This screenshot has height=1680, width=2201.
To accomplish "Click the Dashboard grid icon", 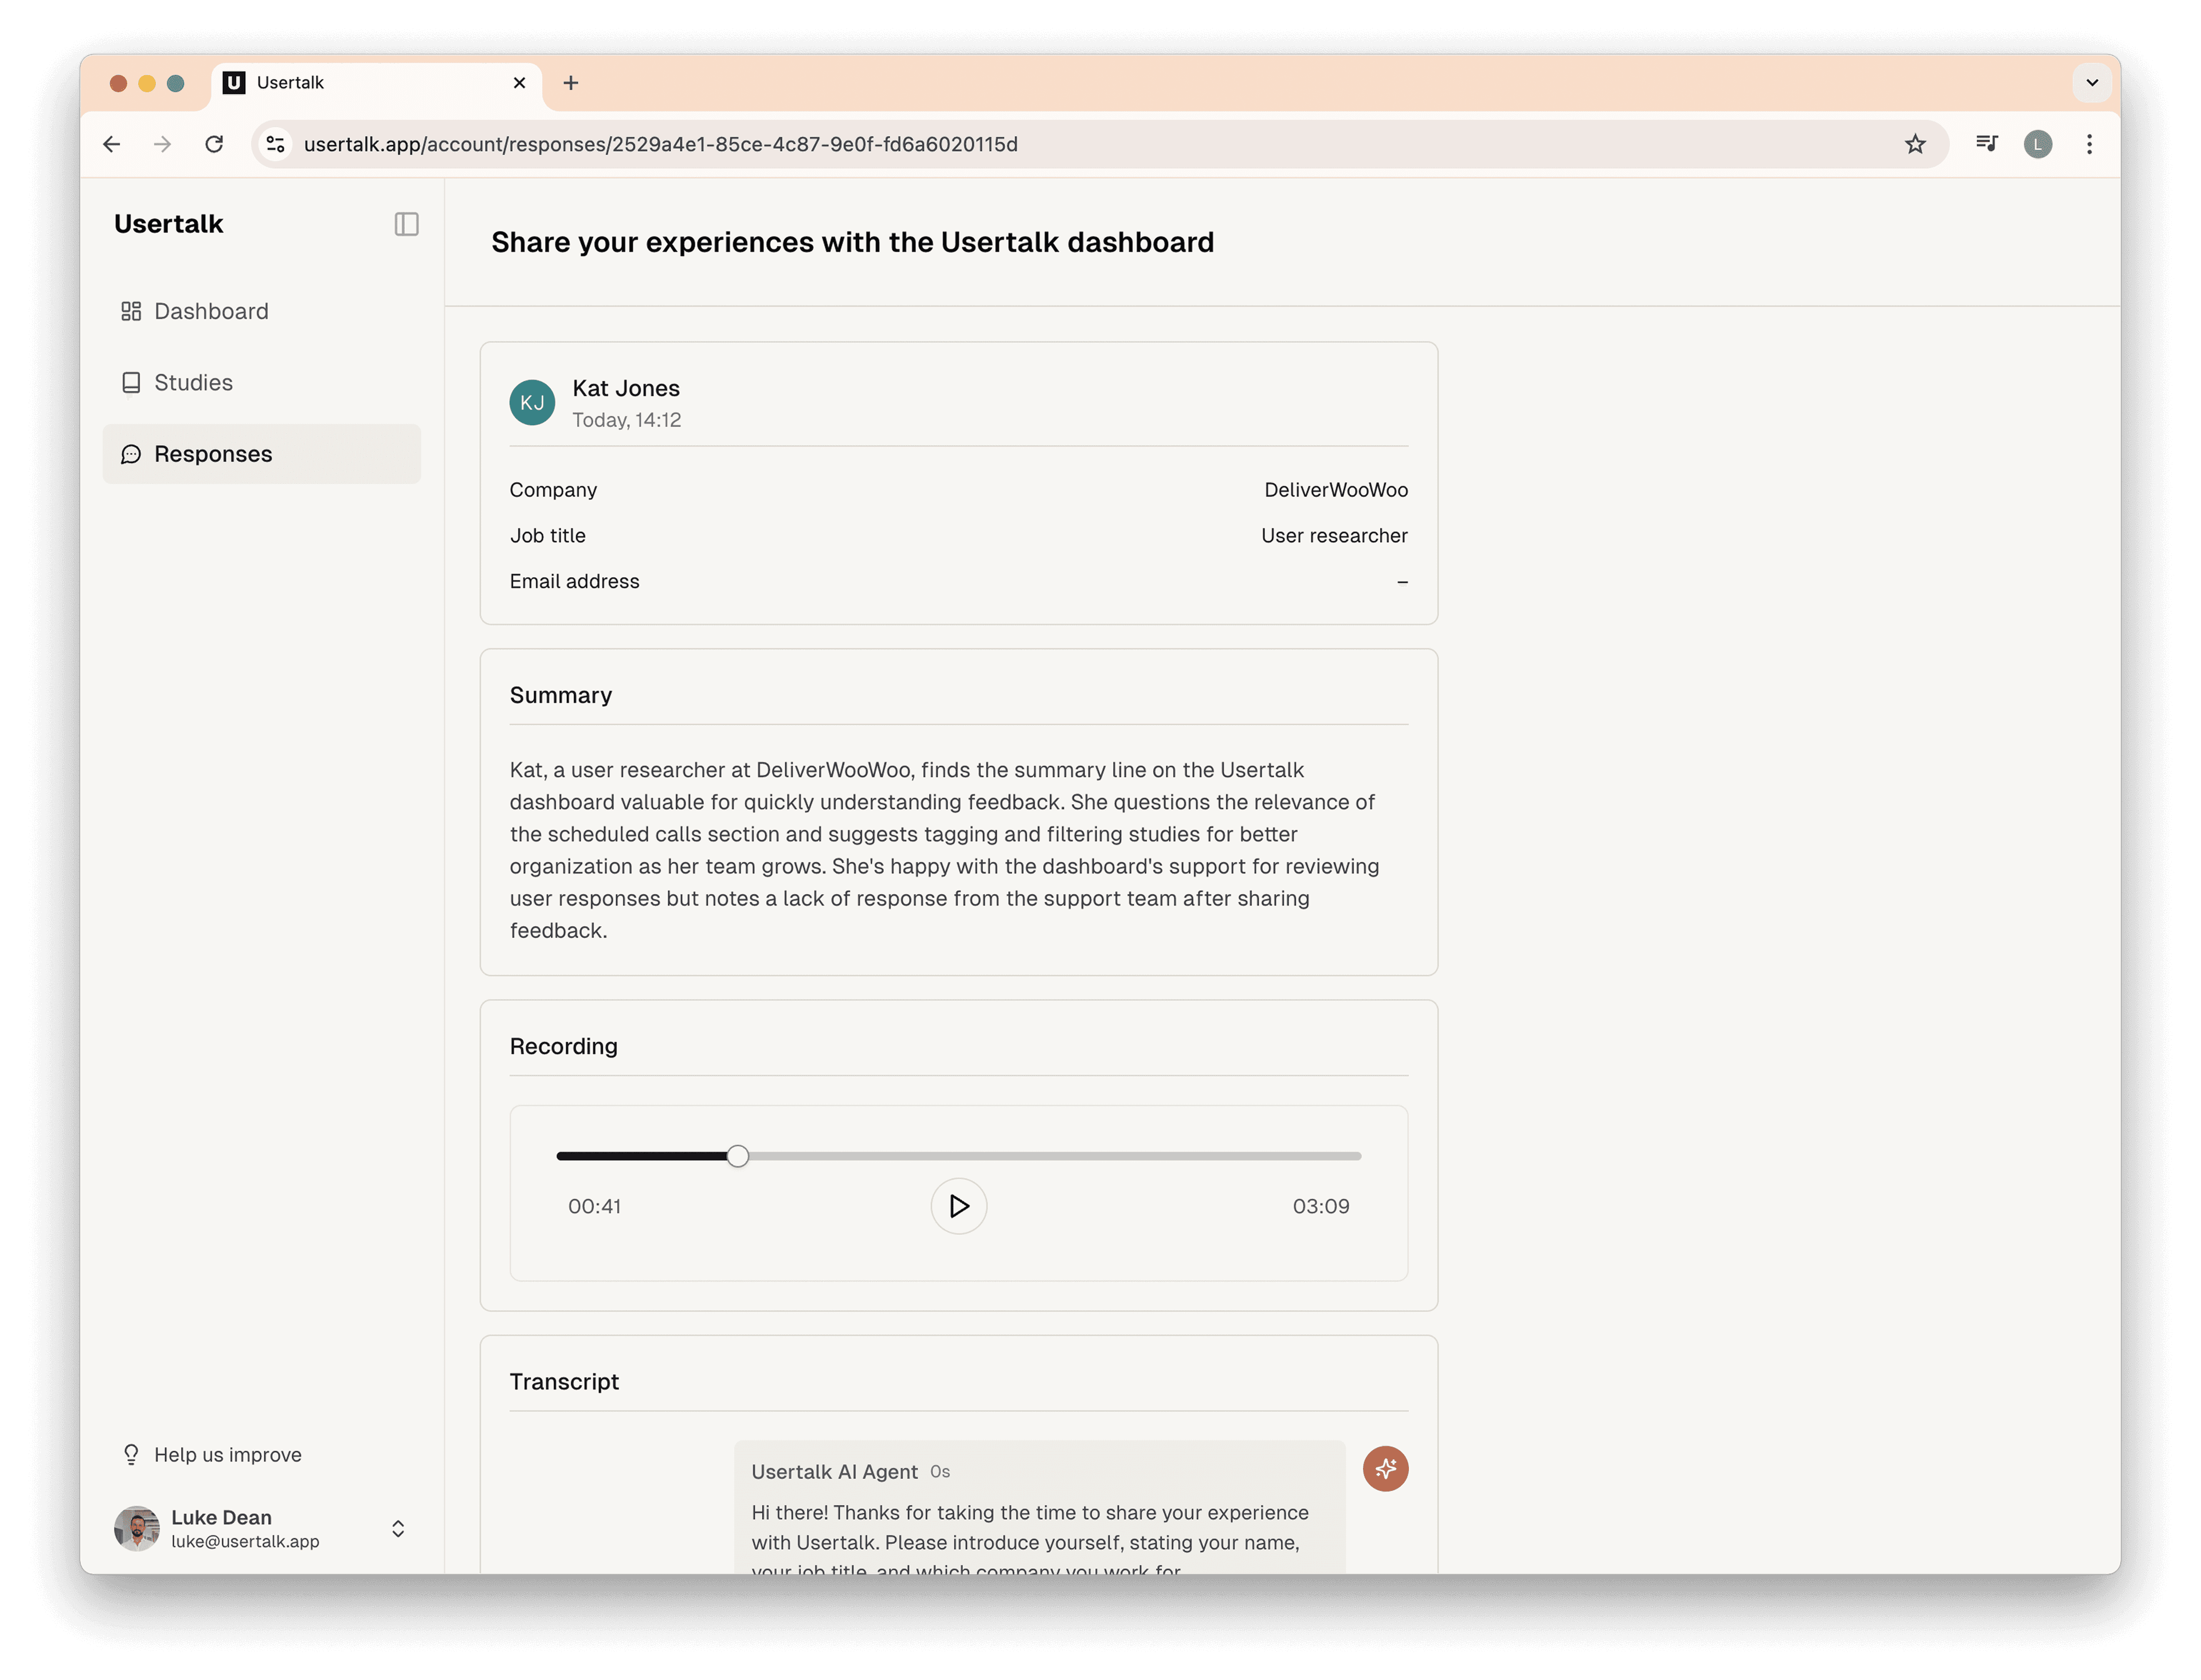I will coord(131,311).
